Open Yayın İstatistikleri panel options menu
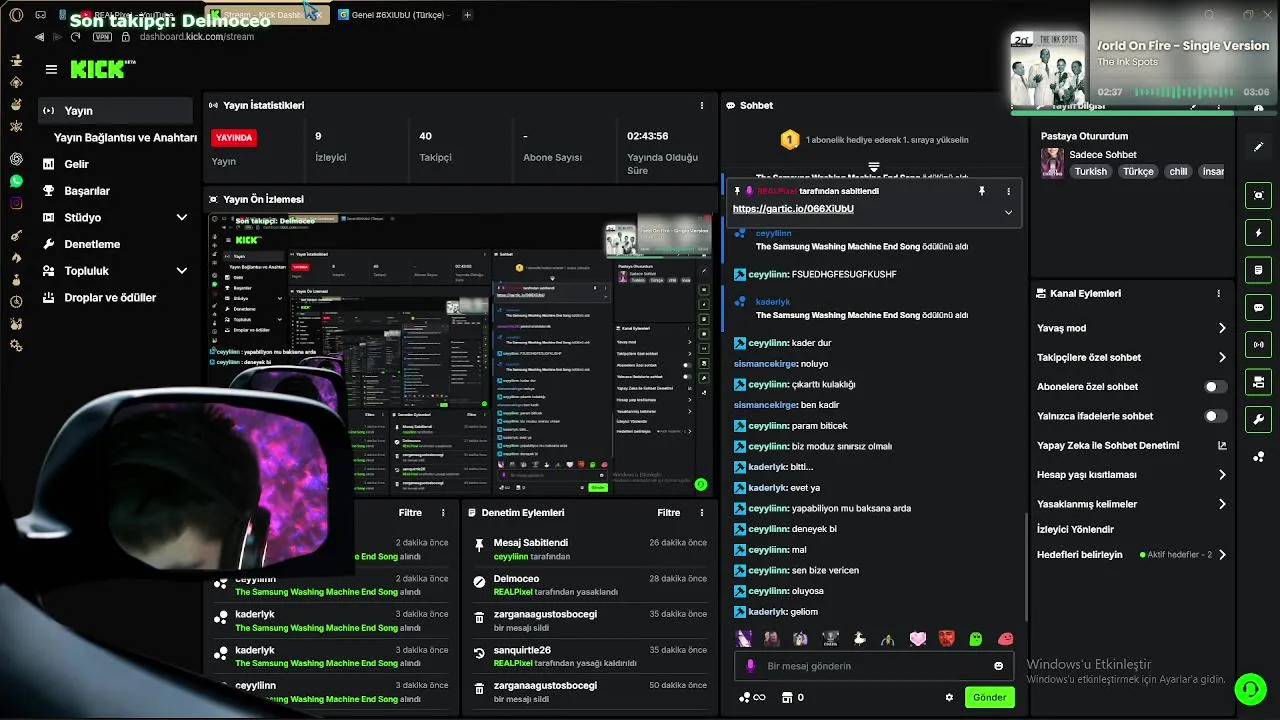Viewport: 1280px width, 720px height. point(701,105)
